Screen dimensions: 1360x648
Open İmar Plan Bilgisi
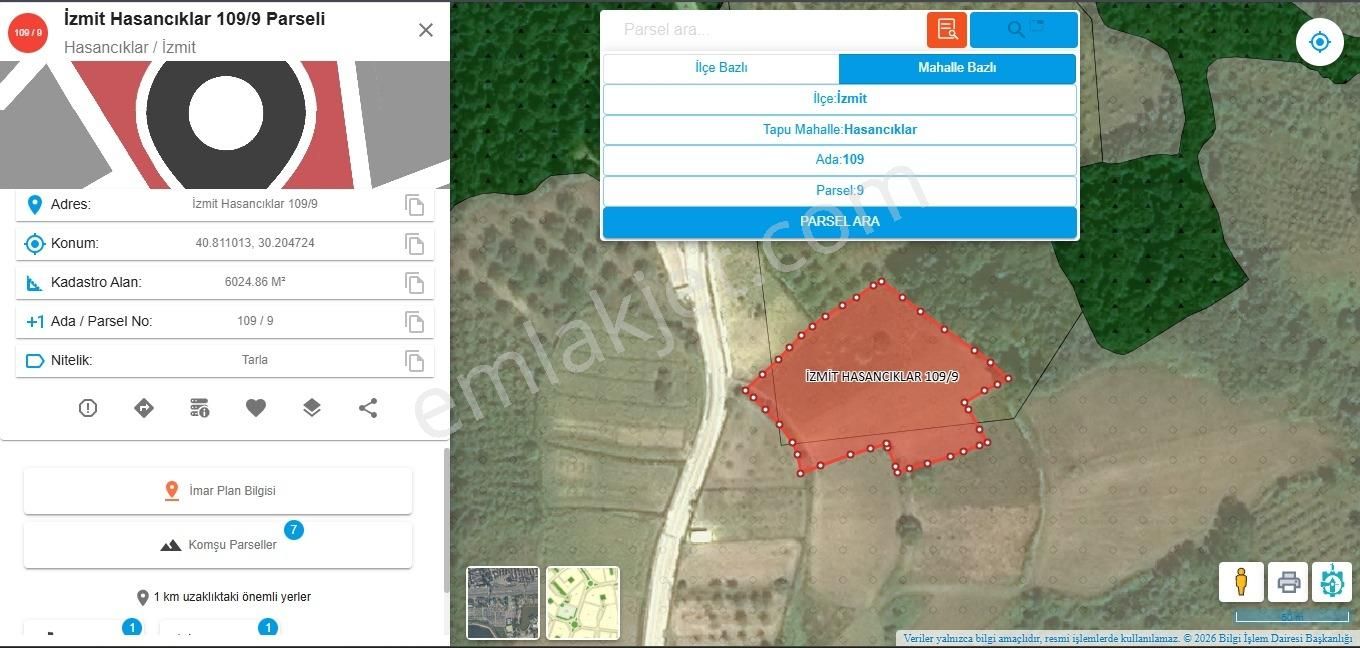point(218,491)
